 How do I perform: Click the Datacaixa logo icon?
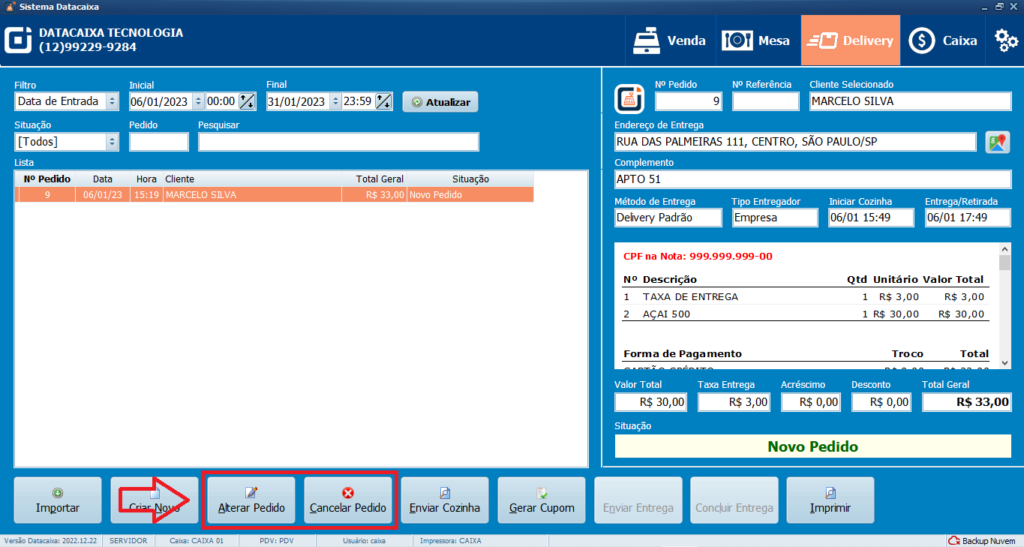18,40
